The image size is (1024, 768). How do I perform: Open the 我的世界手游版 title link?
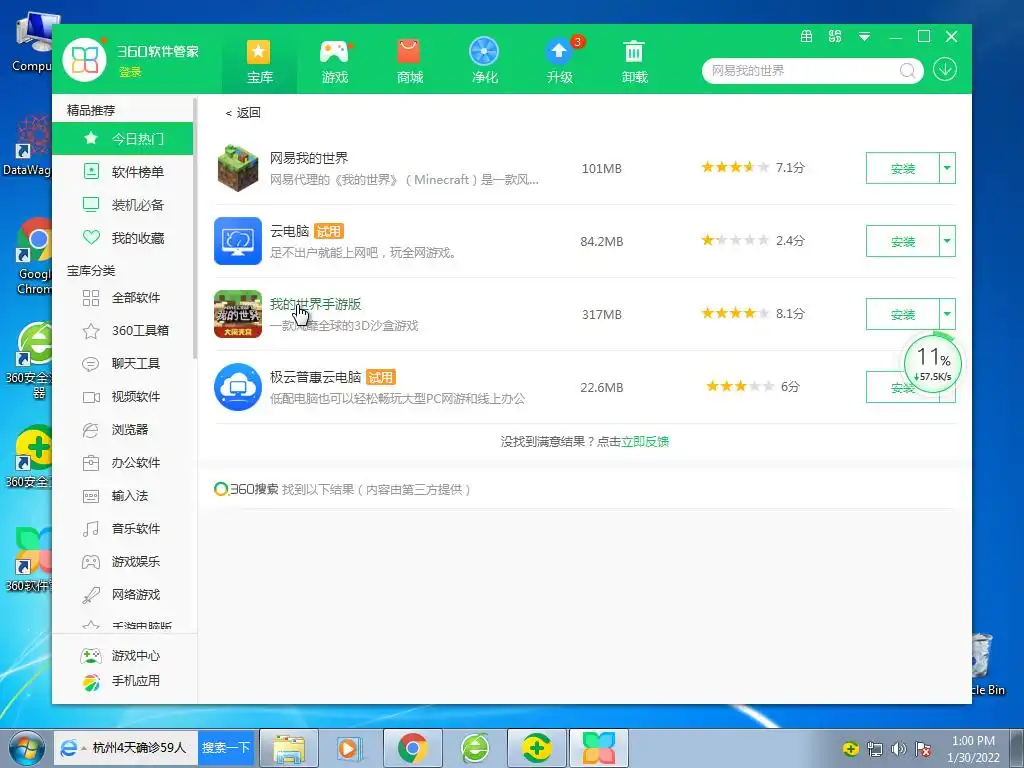[x=315, y=304]
